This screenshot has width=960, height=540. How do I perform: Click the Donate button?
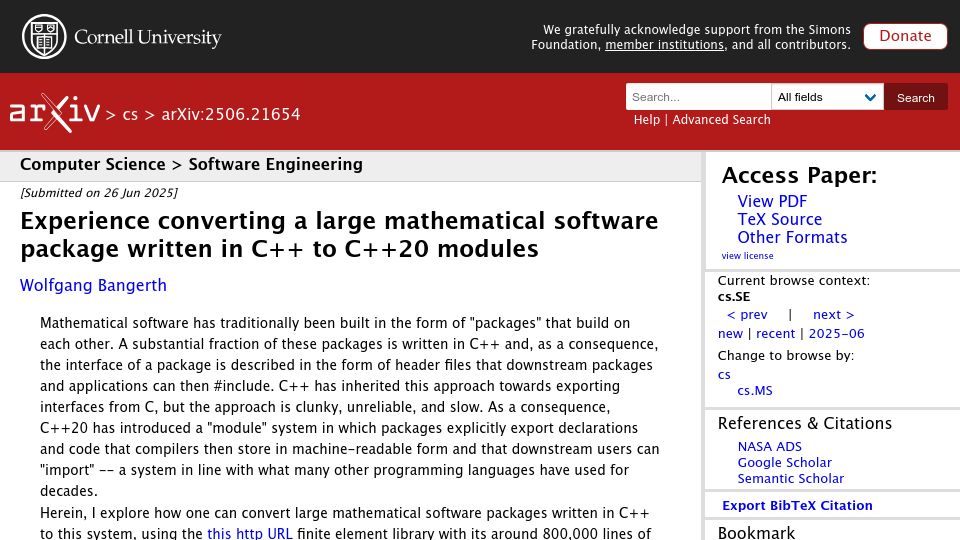pyautogui.click(x=905, y=36)
